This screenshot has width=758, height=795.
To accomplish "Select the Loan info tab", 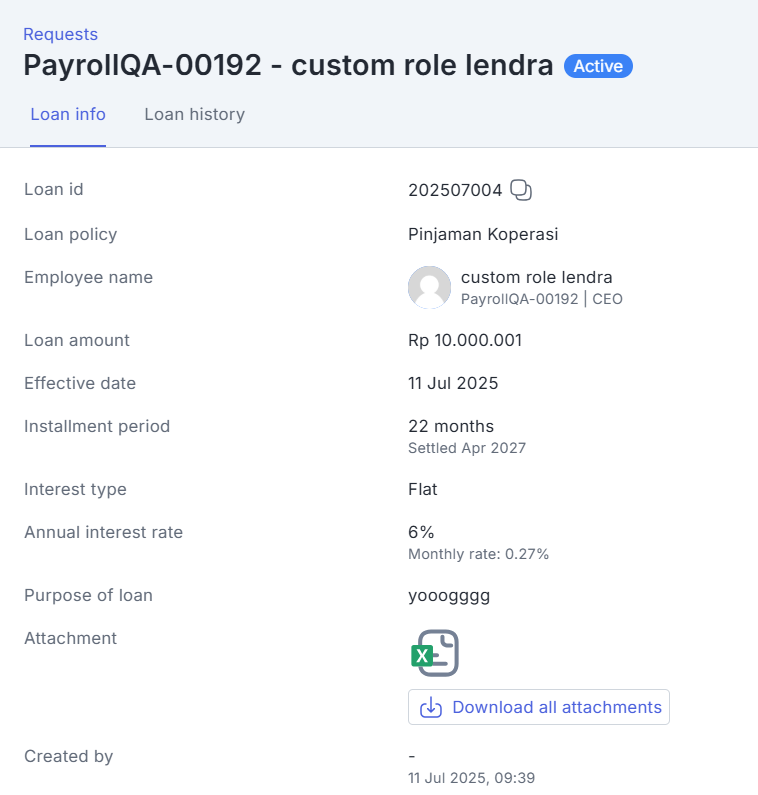I will click(68, 114).
